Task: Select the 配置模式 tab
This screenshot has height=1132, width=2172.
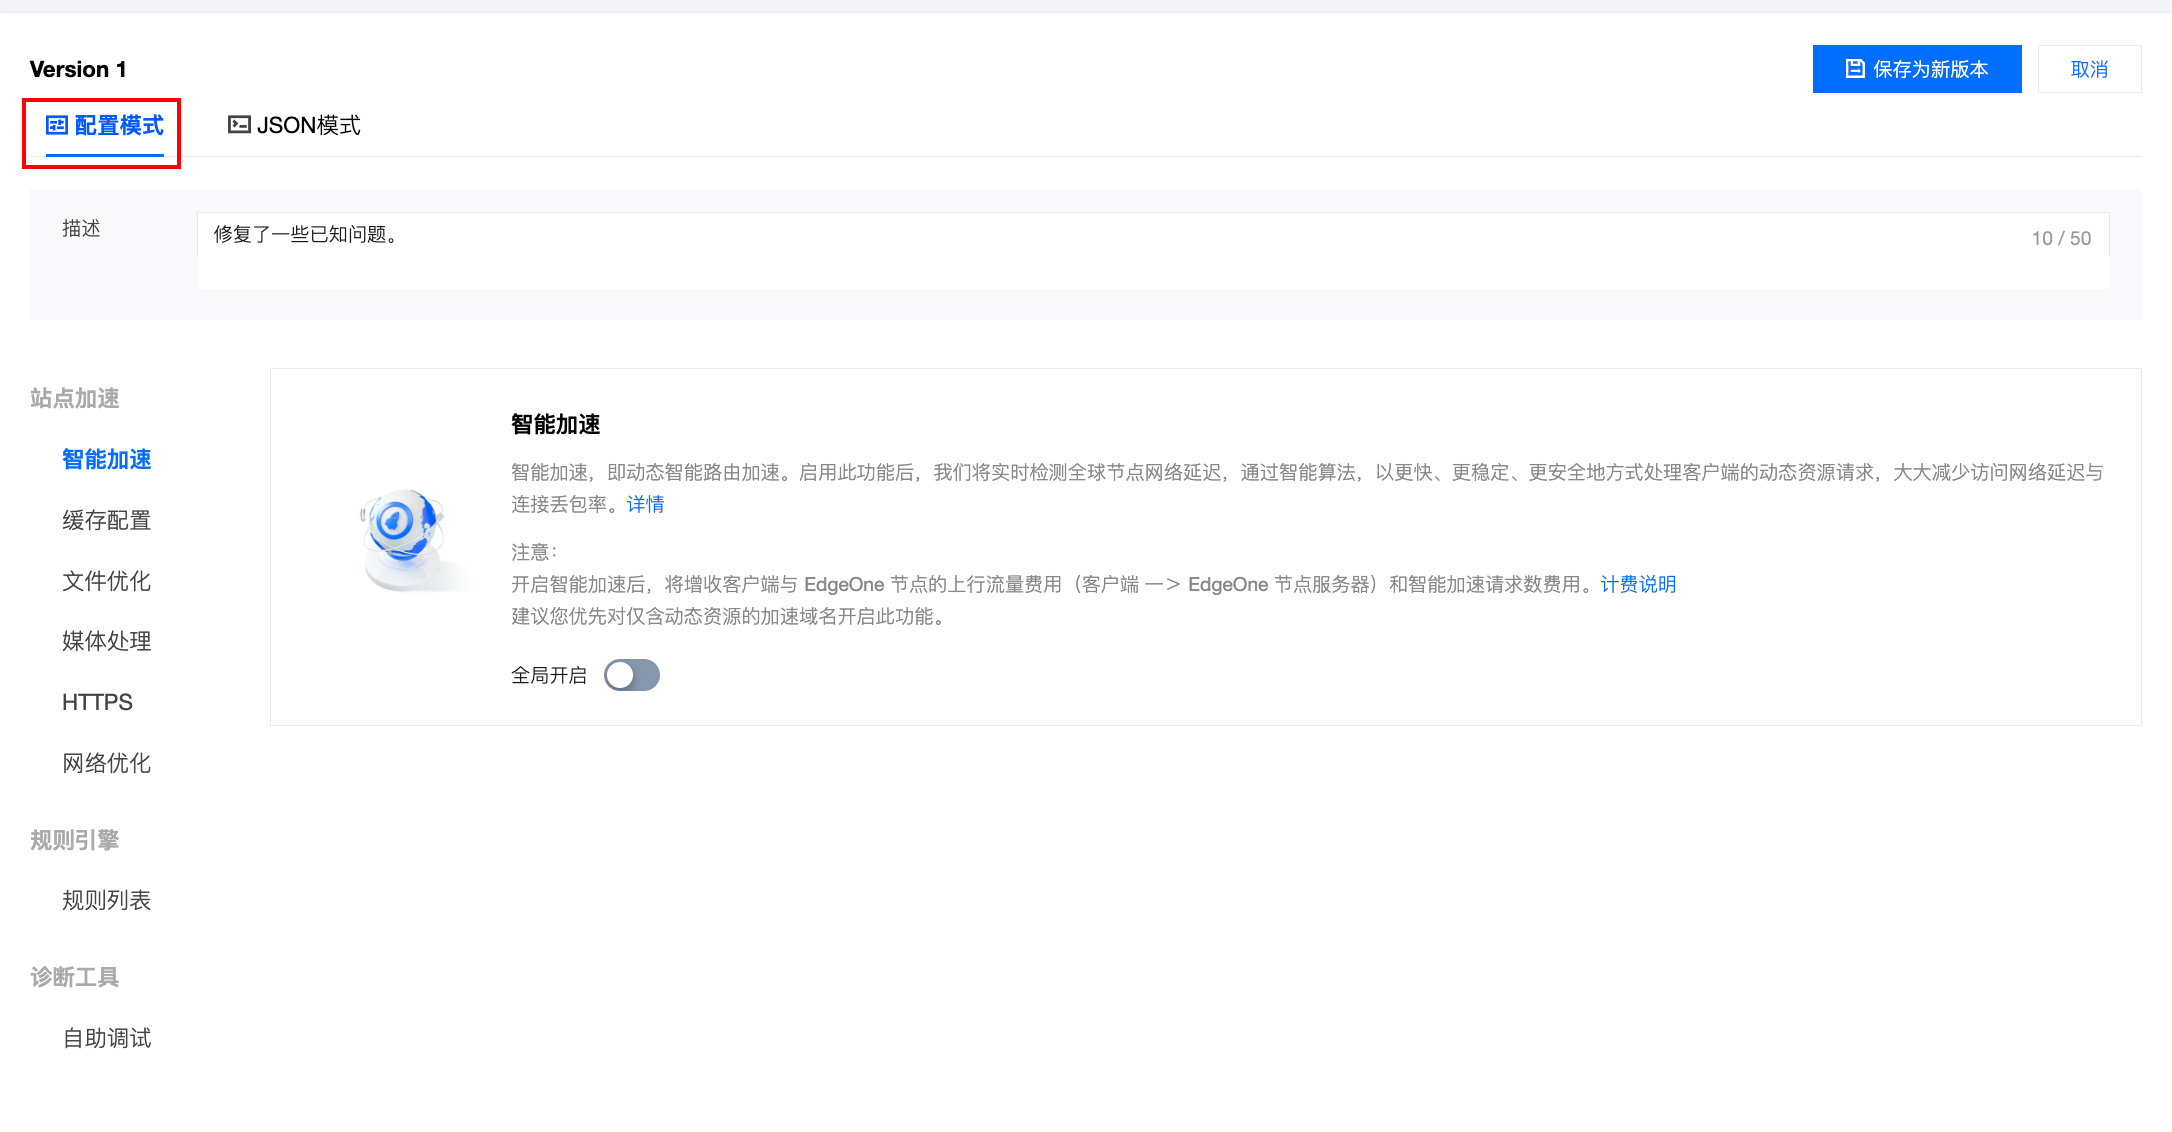Action: tap(105, 125)
